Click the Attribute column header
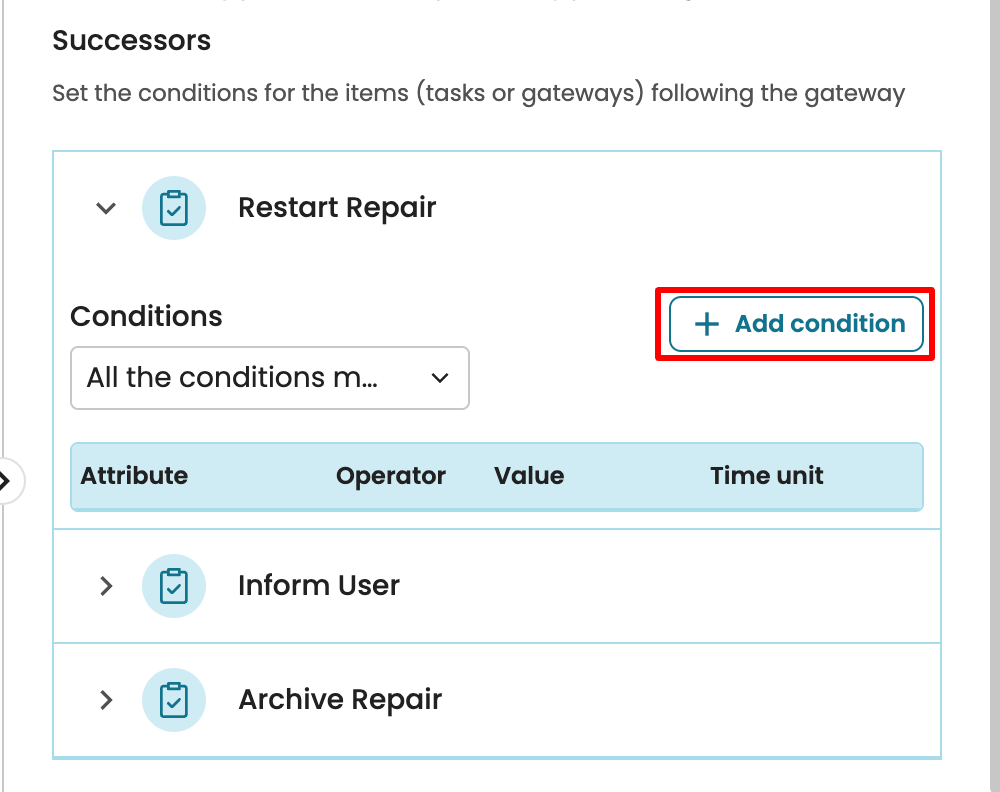The width and height of the screenshot is (1000, 792). coord(134,476)
